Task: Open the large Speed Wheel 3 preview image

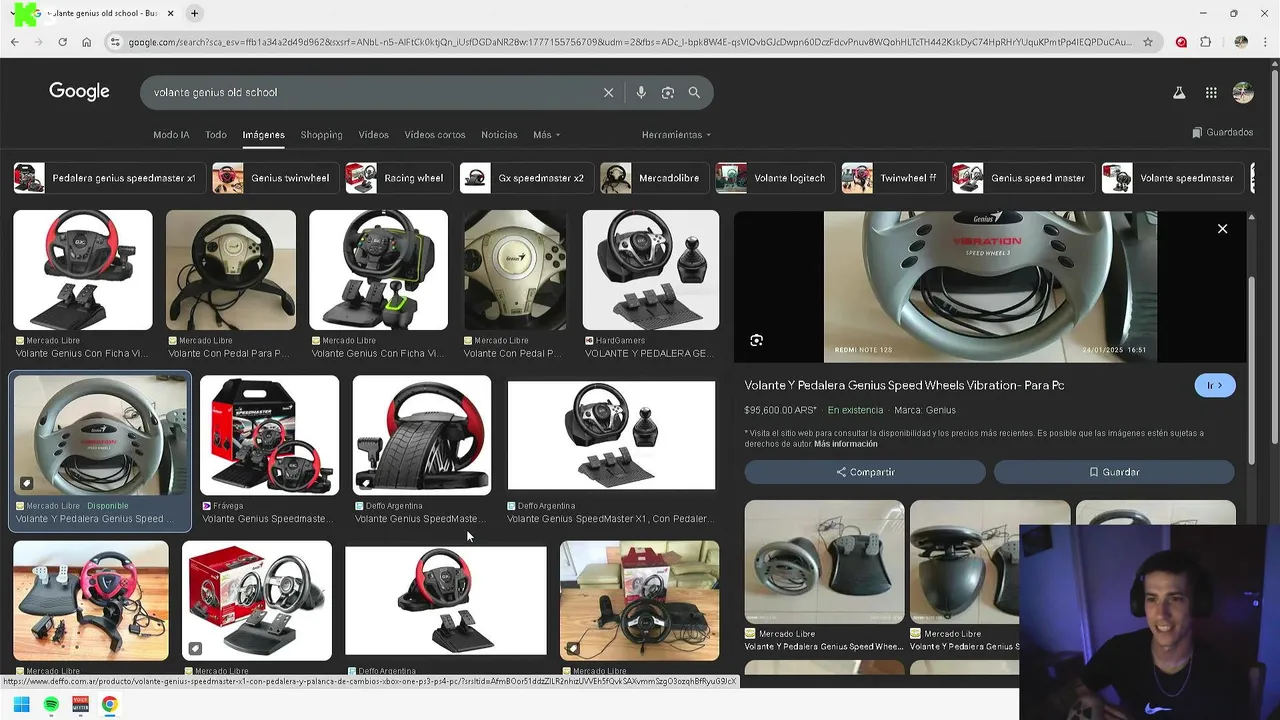Action: tap(990, 287)
